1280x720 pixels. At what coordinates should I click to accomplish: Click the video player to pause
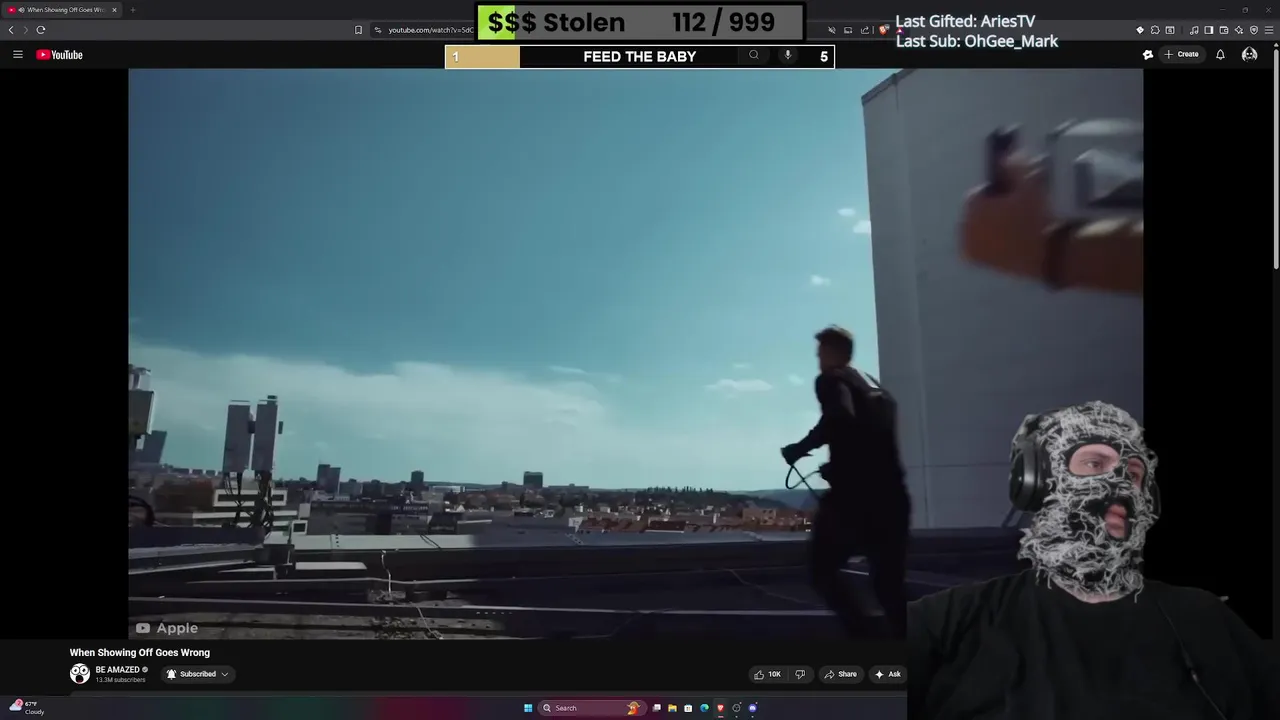tap(635, 354)
